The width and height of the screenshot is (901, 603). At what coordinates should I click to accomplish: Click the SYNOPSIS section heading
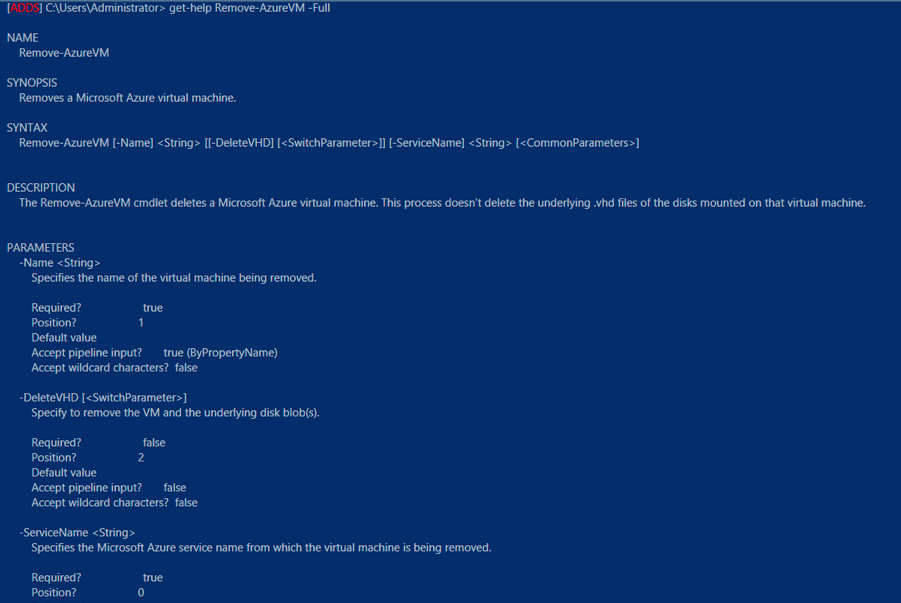click(x=32, y=83)
